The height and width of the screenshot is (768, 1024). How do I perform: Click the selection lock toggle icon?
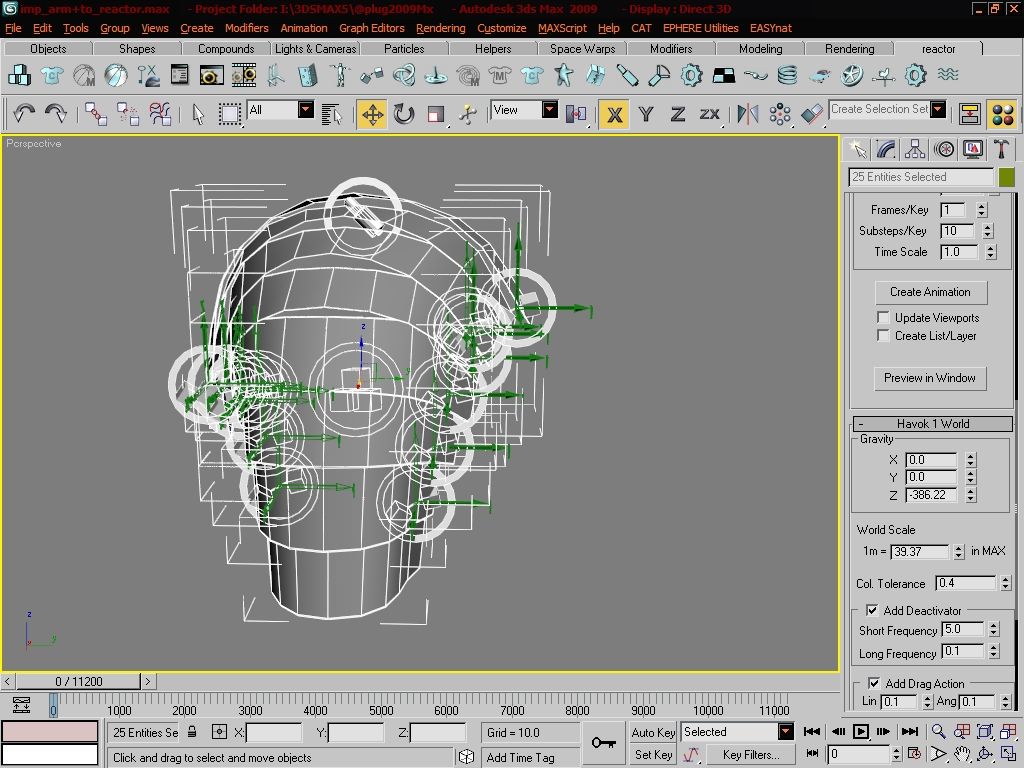tap(192, 732)
